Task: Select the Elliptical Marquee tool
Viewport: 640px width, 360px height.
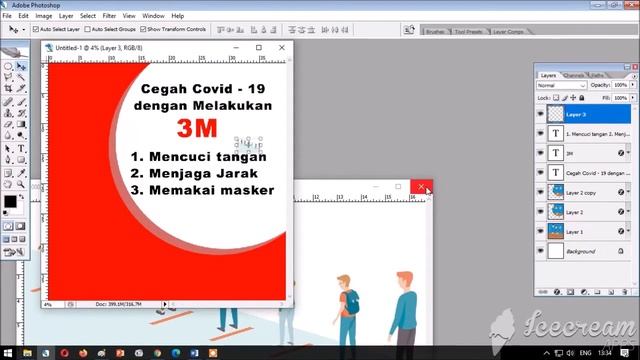Action: tap(8, 66)
